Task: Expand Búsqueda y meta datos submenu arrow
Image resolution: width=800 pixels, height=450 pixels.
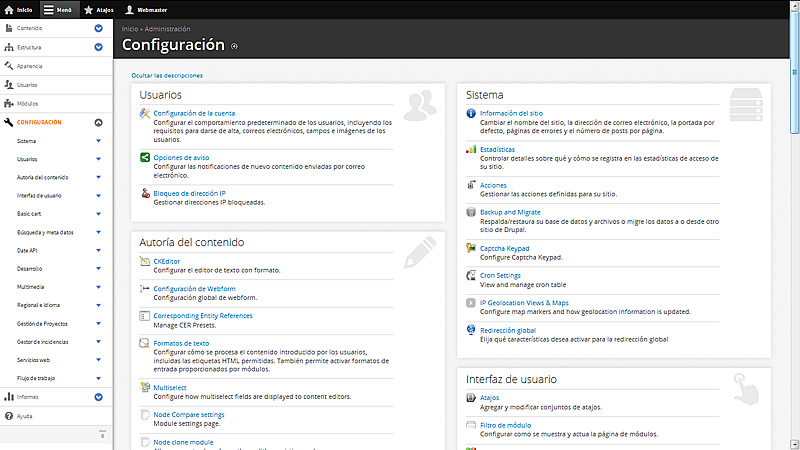Action: point(98,232)
